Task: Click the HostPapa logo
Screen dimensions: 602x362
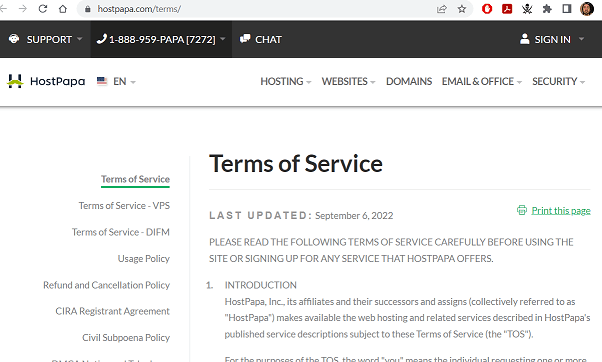Action: click(46, 81)
